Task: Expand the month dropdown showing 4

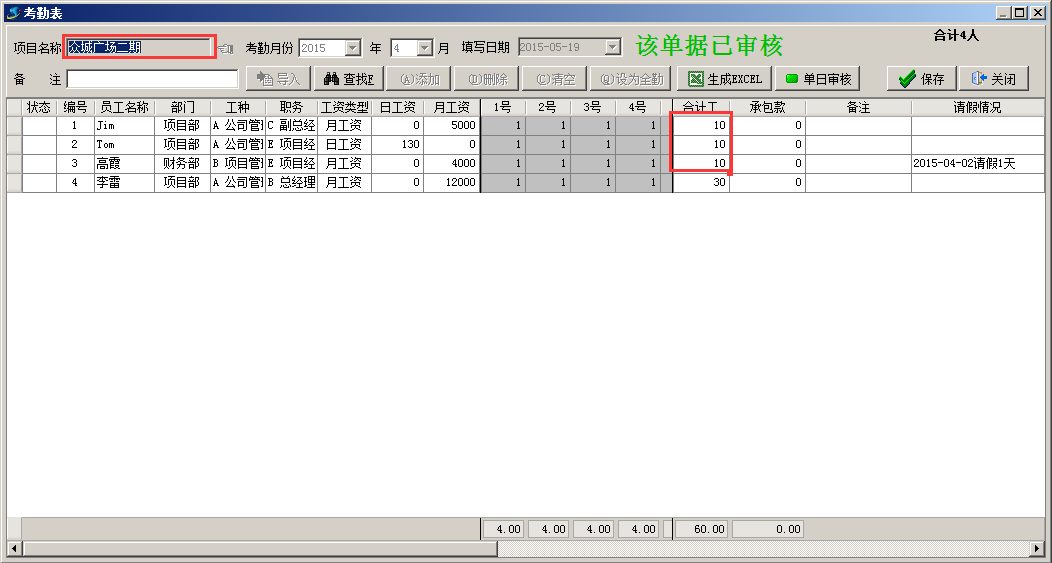Action: [x=424, y=48]
